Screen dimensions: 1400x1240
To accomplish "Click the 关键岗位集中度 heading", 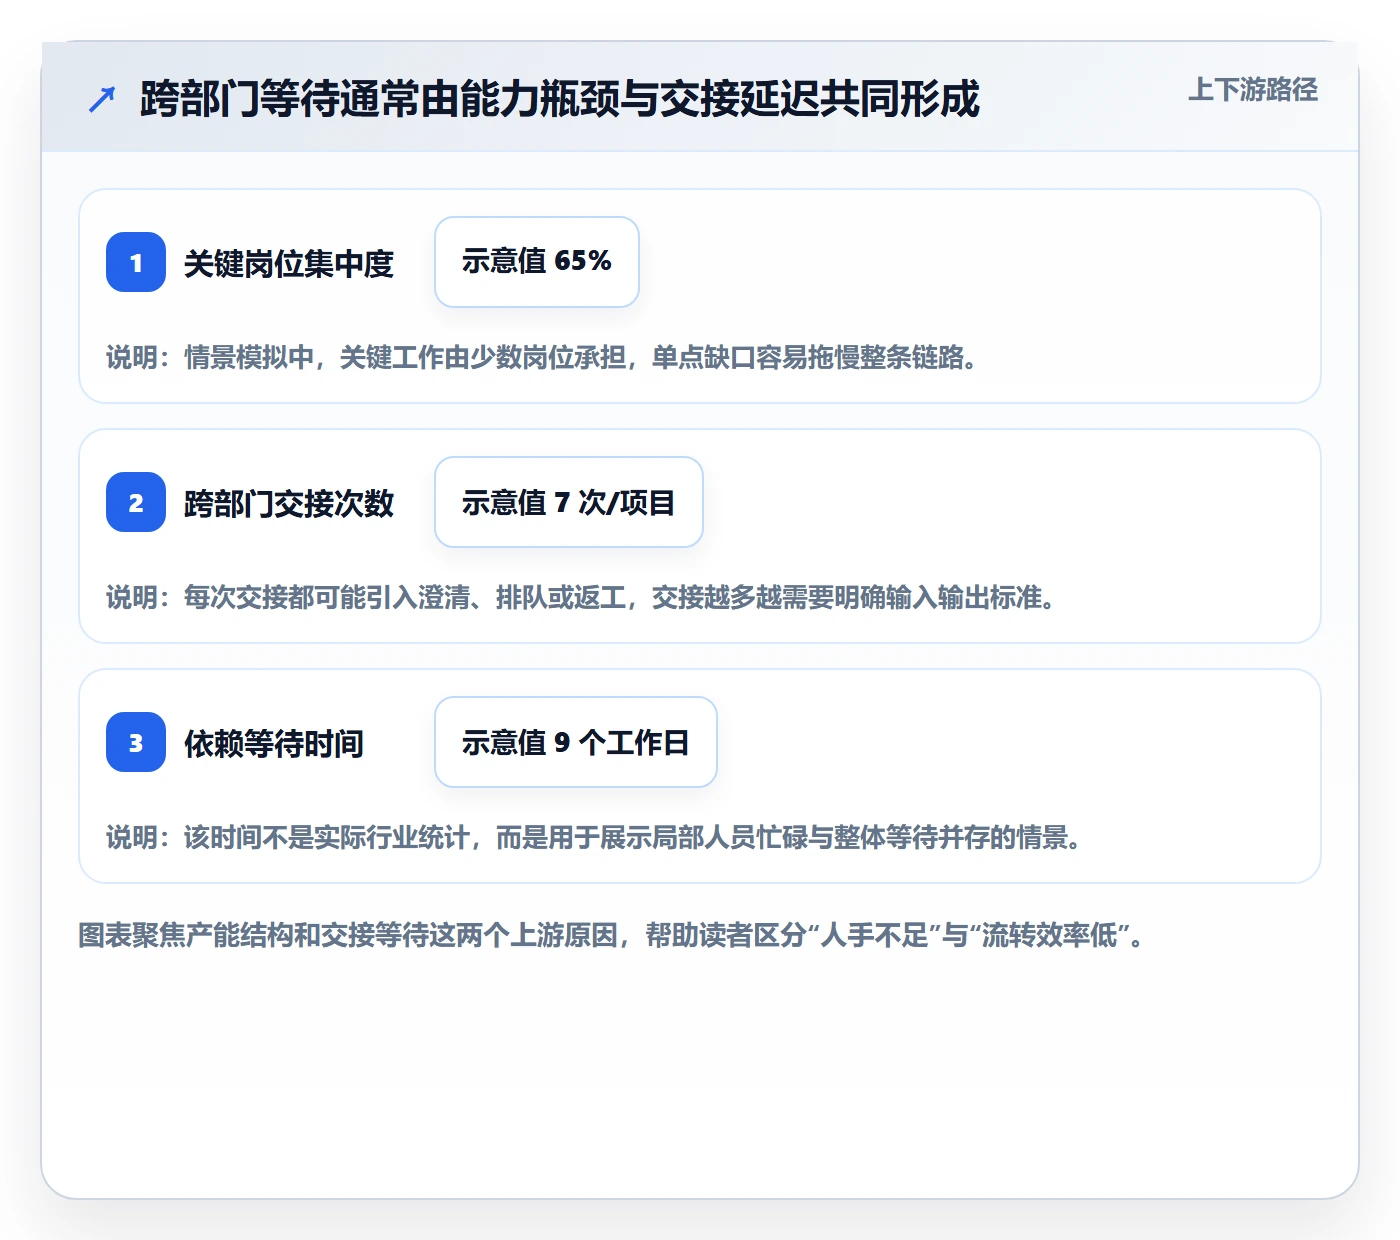I will pyautogui.click(x=289, y=264).
